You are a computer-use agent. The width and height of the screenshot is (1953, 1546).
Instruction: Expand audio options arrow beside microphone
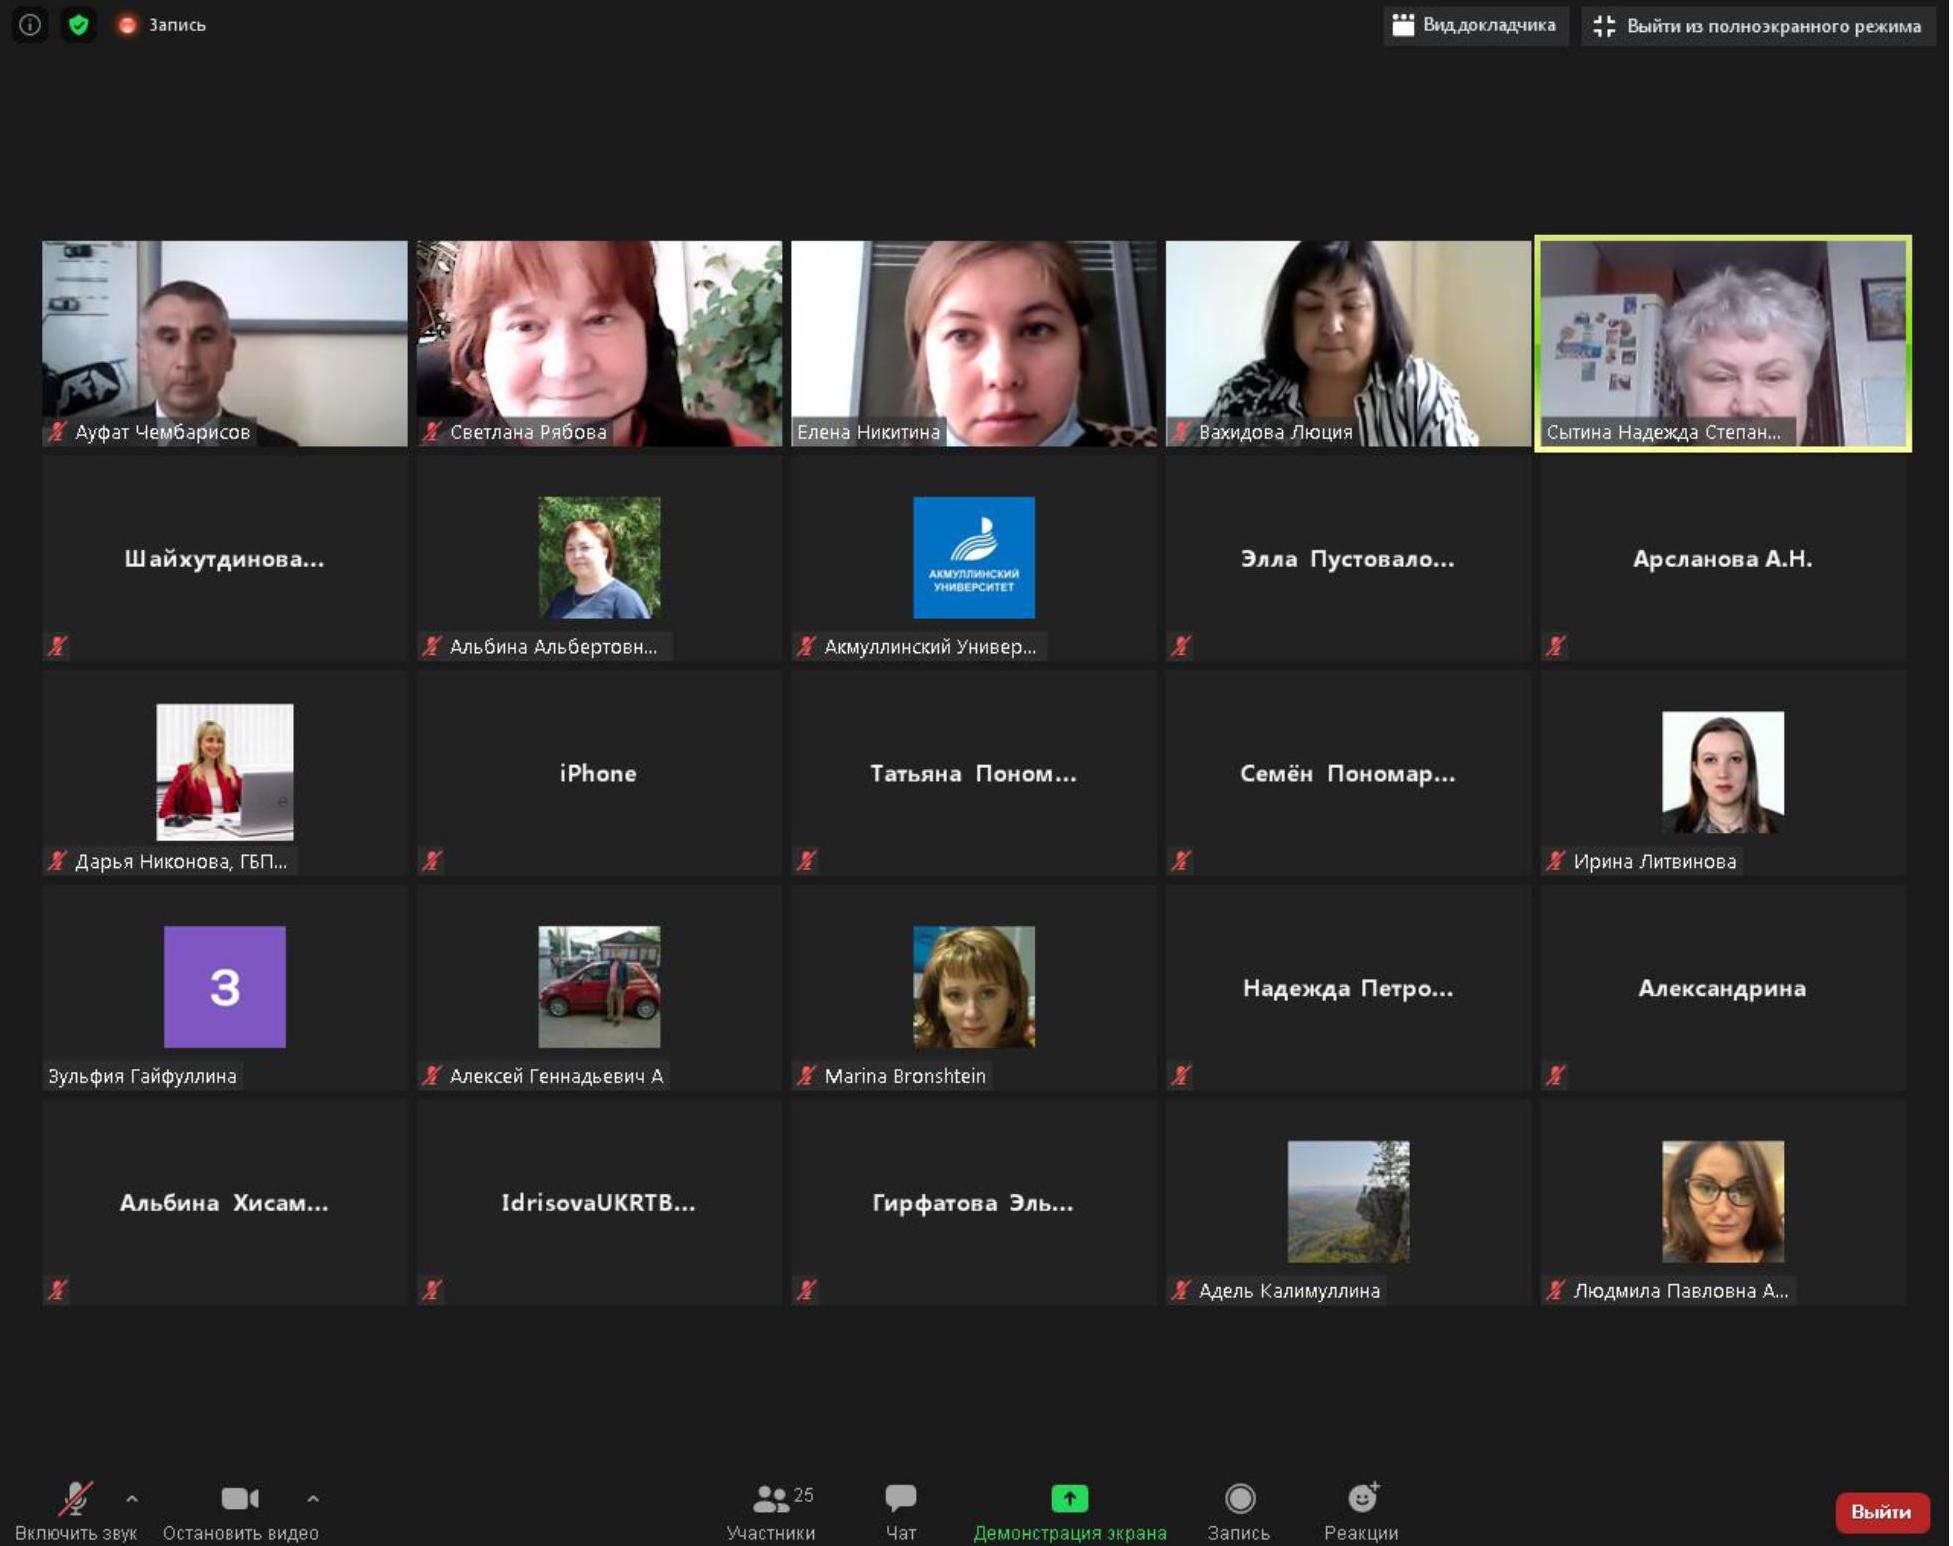tap(132, 1498)
